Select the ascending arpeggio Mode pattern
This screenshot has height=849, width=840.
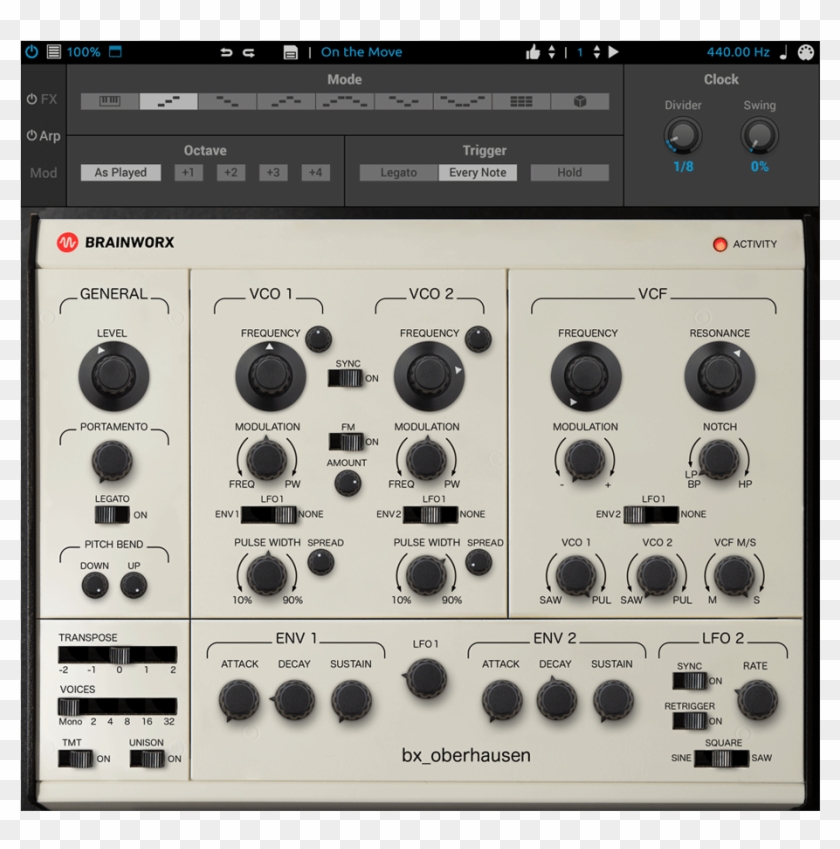point(168,101)
